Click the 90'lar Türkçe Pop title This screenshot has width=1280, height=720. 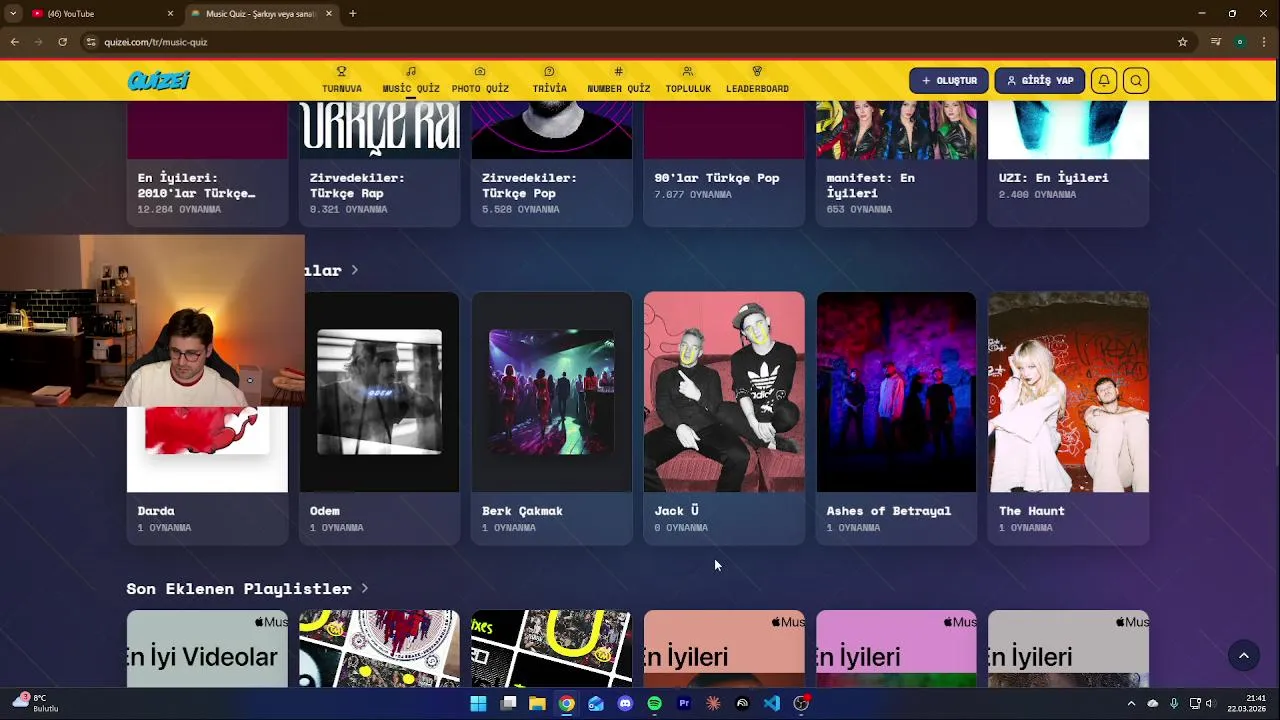716,178
